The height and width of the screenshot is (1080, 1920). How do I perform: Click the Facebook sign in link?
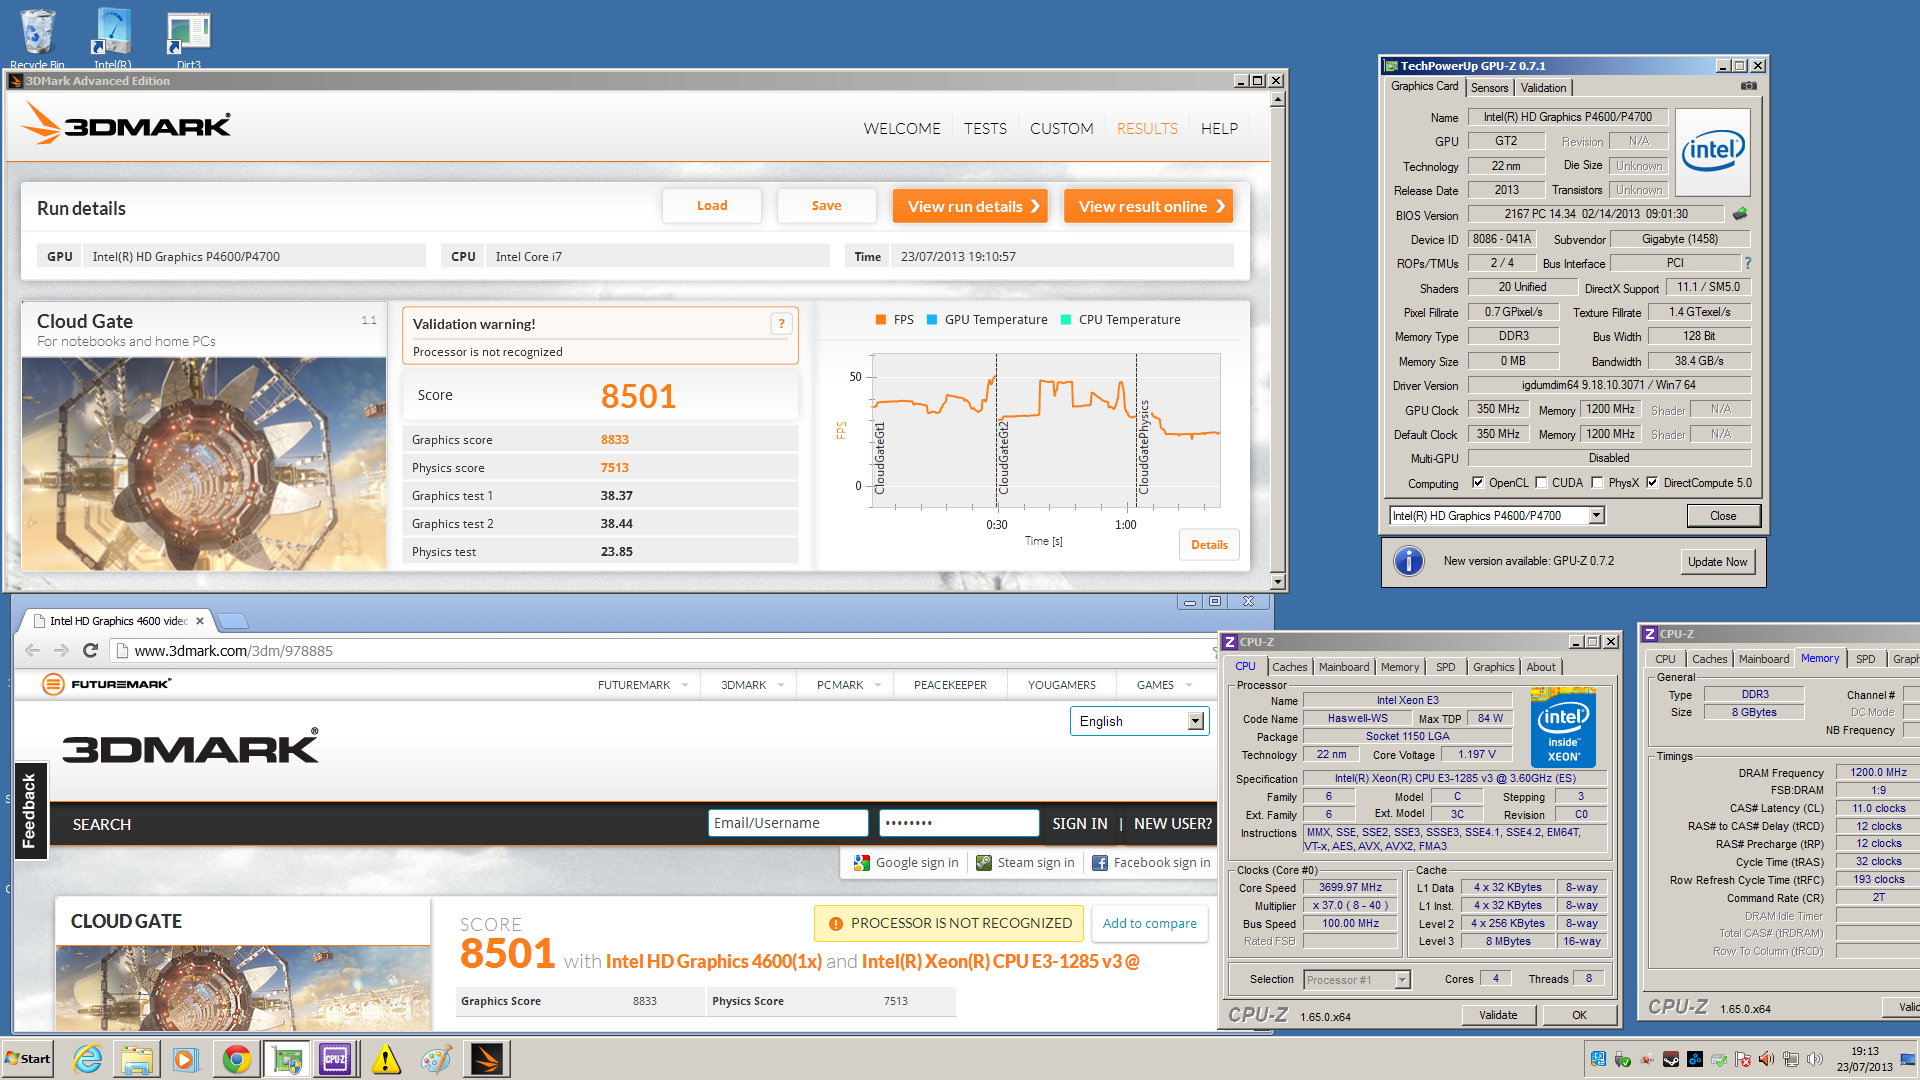[1151, 863]
